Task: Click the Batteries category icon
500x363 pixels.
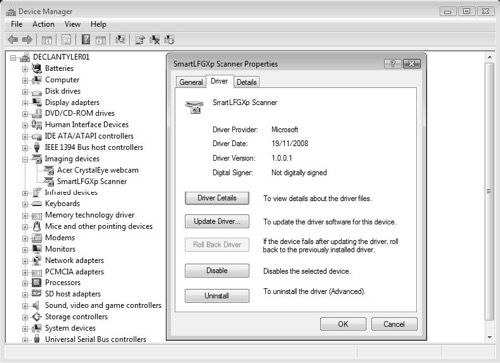Action: pyautogui.click(x=37, y=68)
